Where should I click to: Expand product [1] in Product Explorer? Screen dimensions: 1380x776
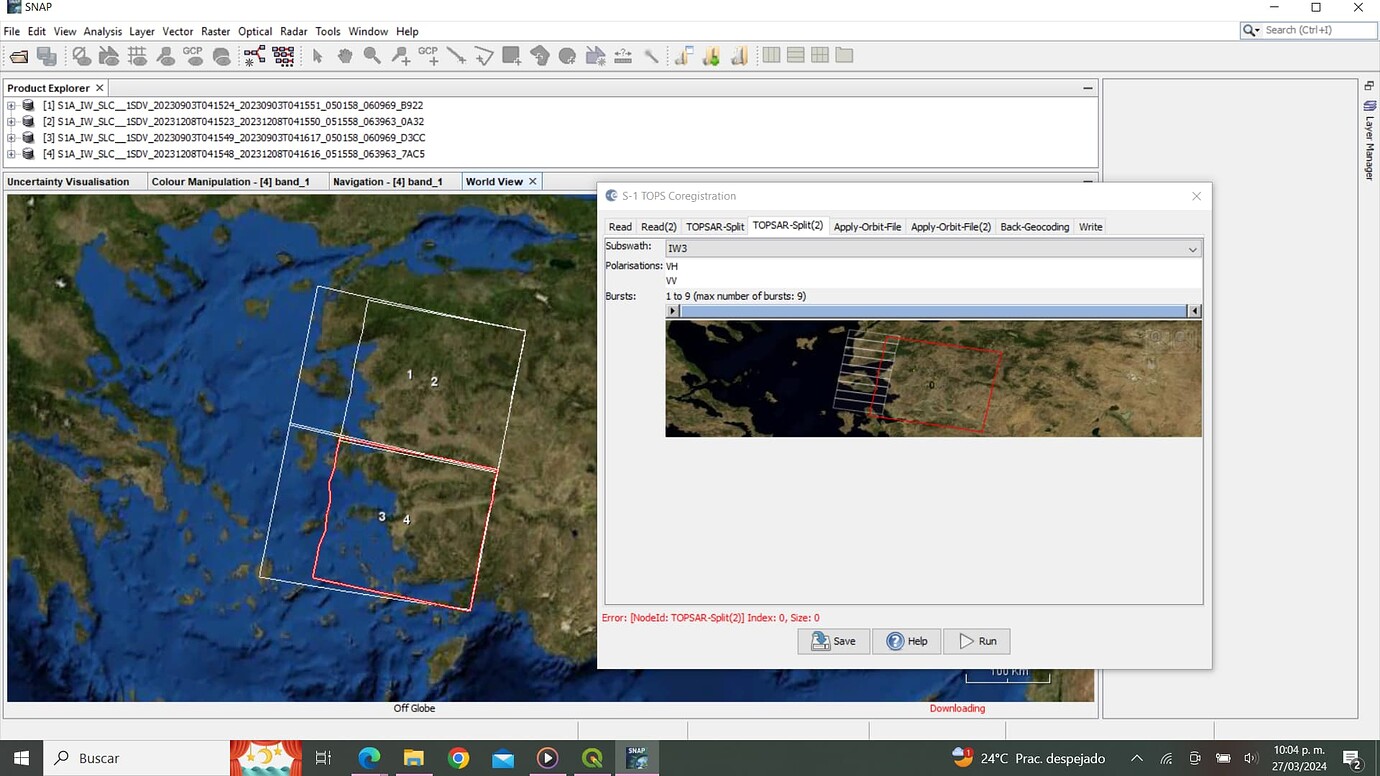click(x=9, y=105)
